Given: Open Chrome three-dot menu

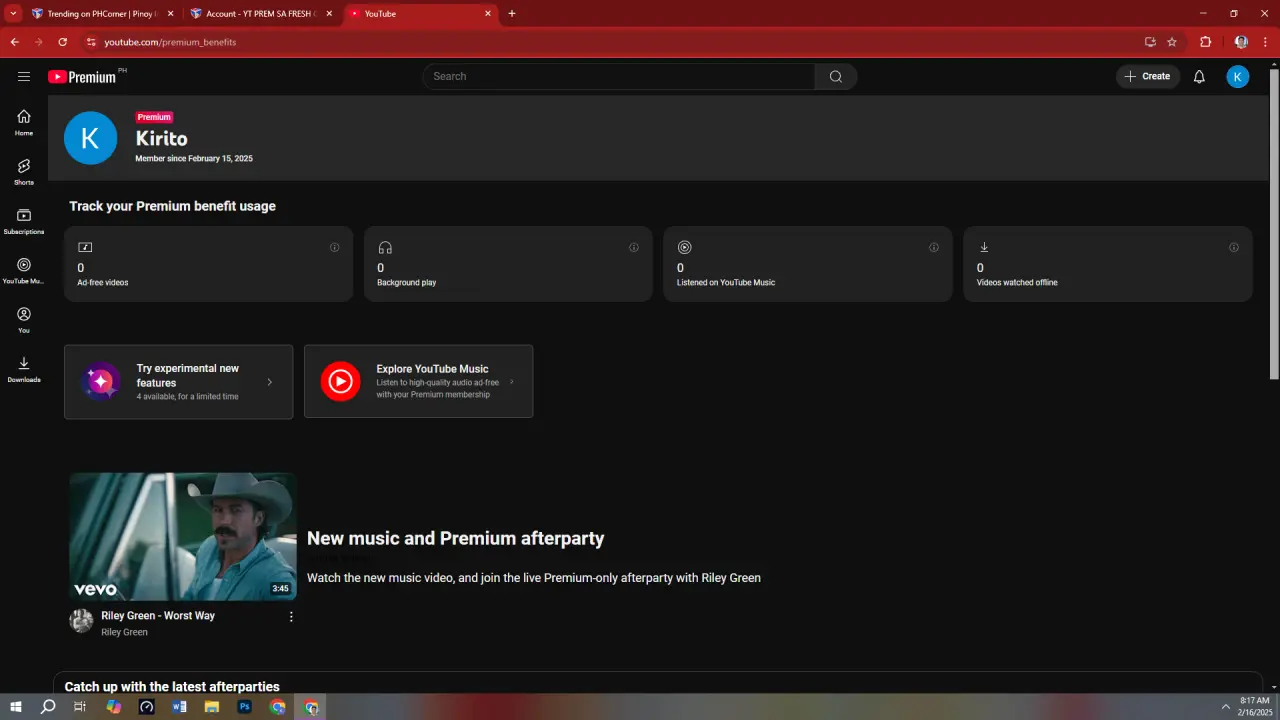Looking at the screenshot, I should tap(1265, 42).
